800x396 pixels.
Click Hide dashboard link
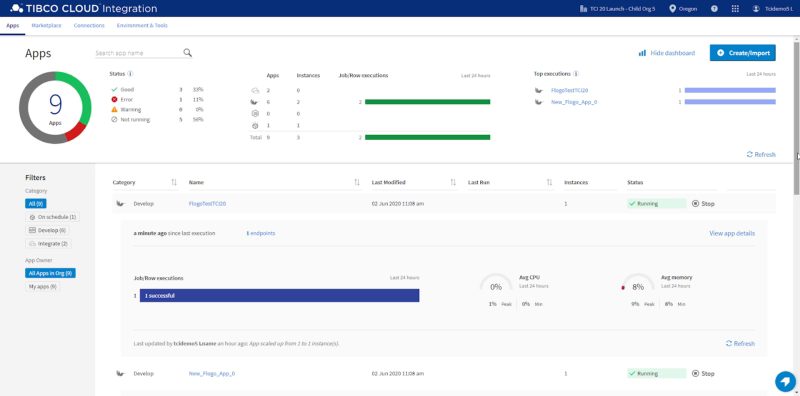[672, 53]
